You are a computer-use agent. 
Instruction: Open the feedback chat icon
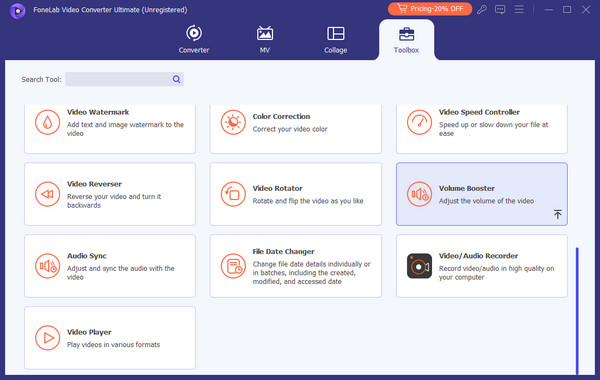point(500,9)
